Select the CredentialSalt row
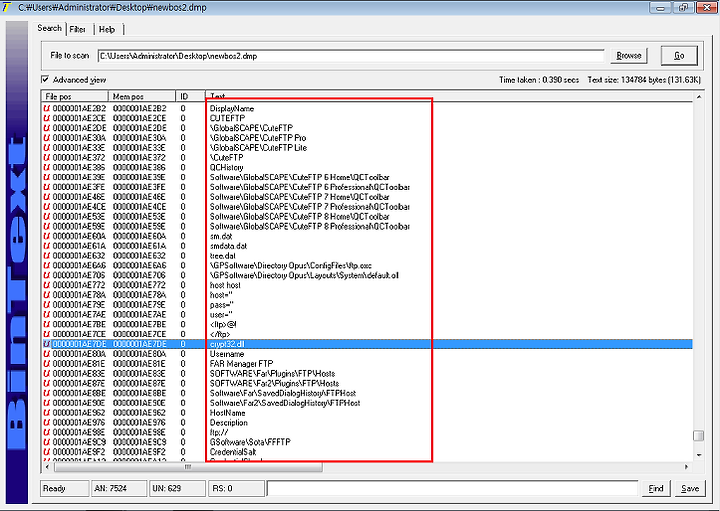 (367, 452)
